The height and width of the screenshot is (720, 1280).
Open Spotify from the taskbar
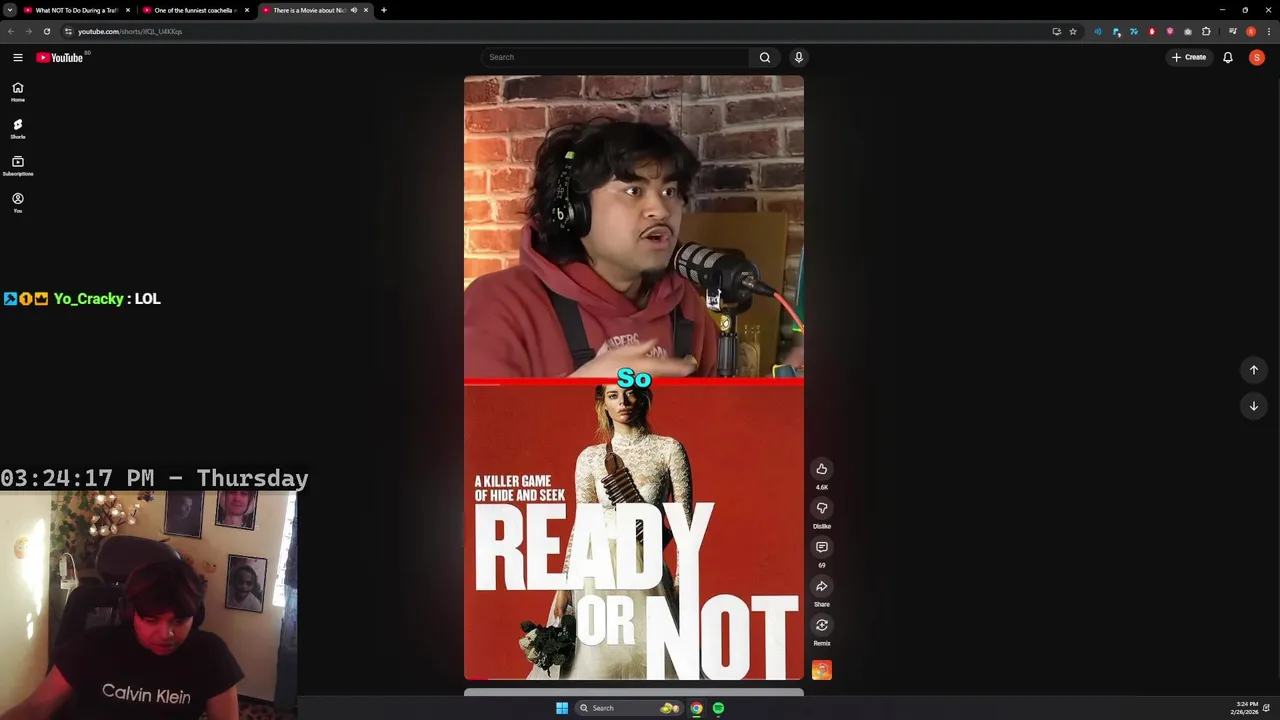tap(718, 708)
